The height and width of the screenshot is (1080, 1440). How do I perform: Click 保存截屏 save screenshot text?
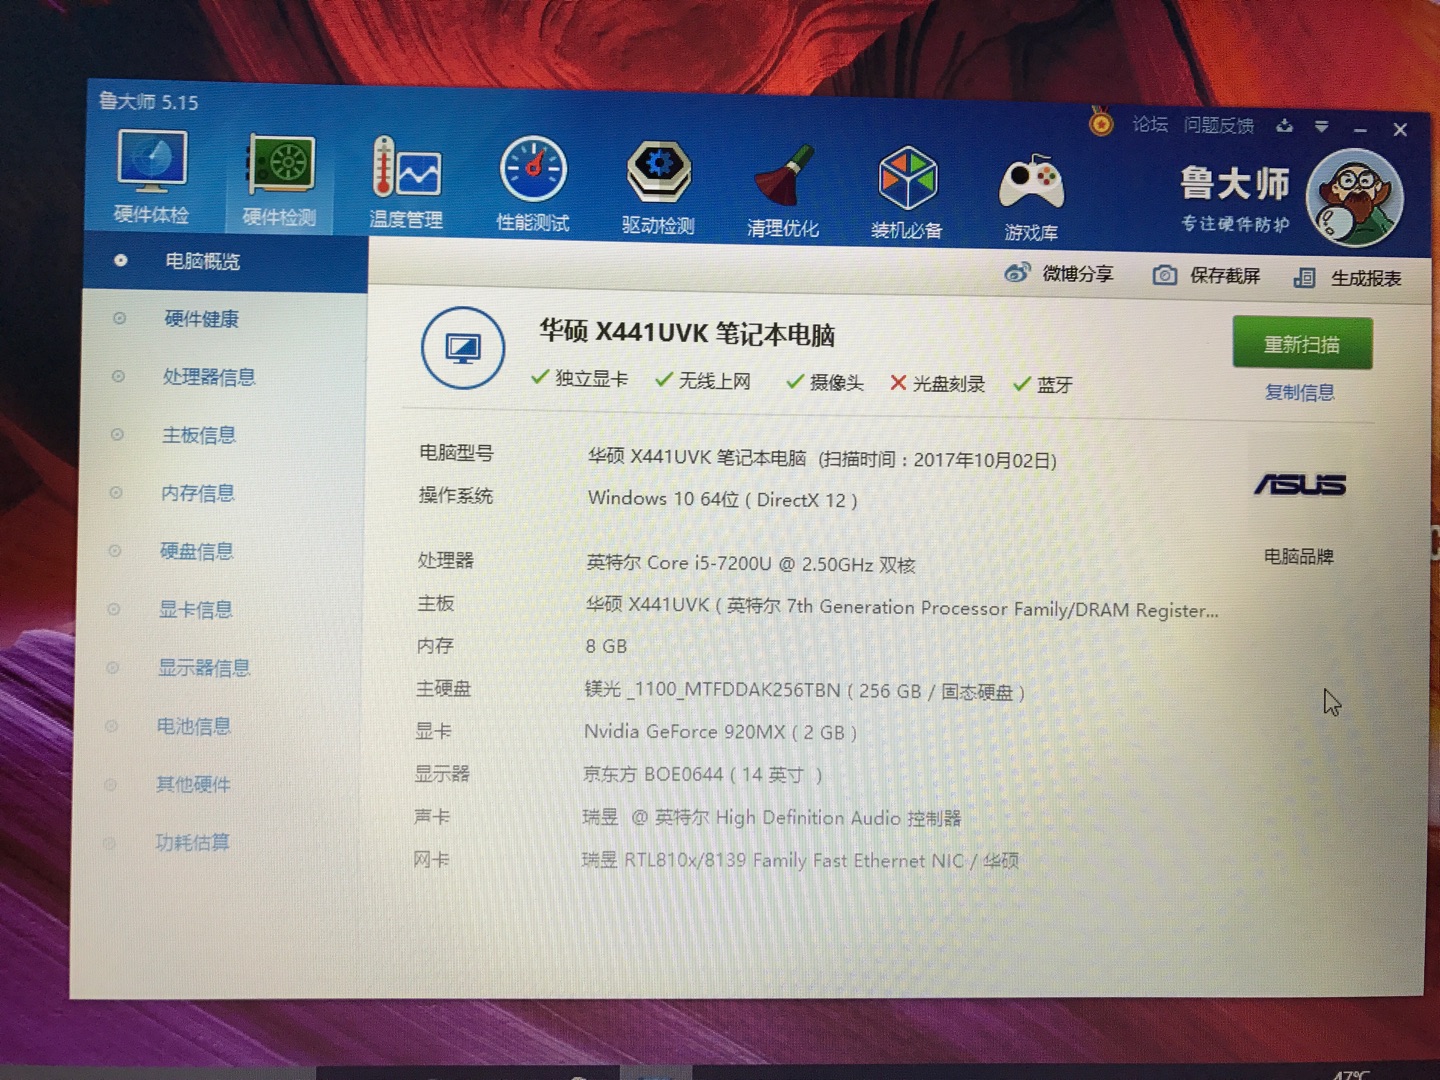(x=1225, y=276)
